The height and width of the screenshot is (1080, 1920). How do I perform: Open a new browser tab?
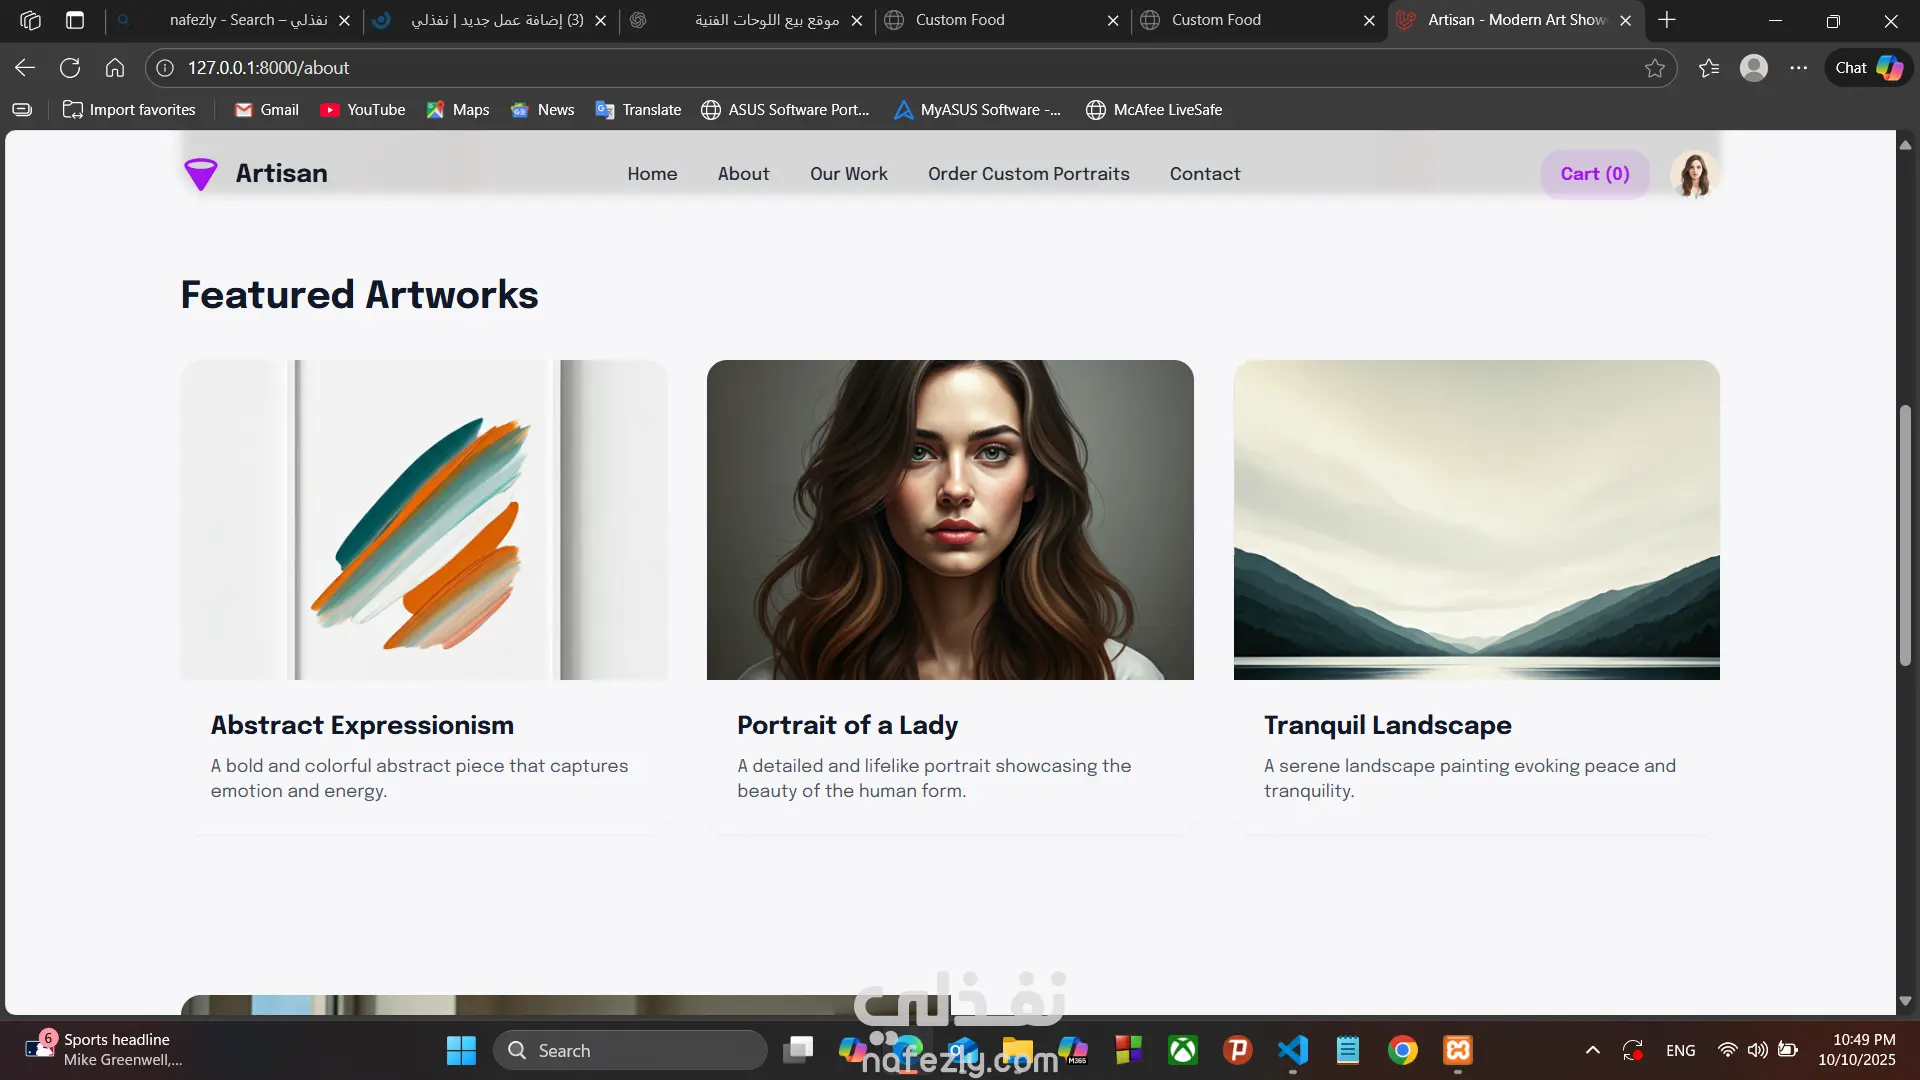click(1667, 20)
